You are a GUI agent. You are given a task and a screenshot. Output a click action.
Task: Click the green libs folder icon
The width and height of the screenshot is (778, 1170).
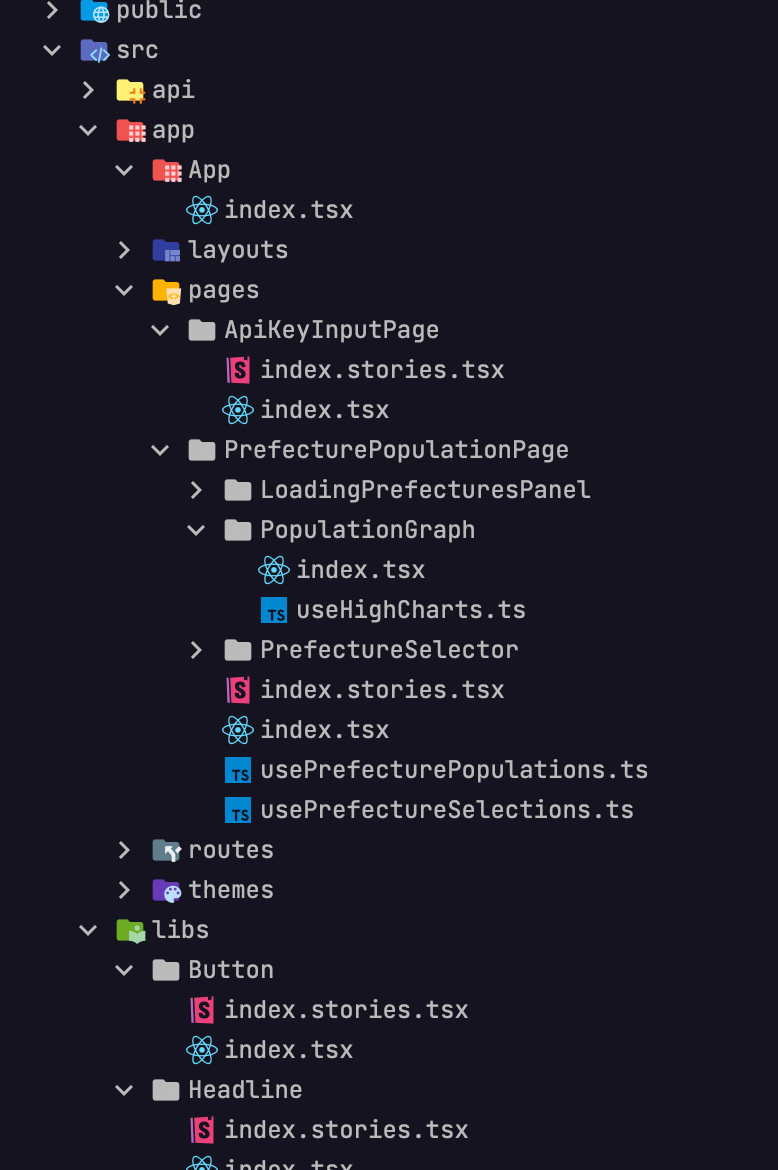[131, 930]
